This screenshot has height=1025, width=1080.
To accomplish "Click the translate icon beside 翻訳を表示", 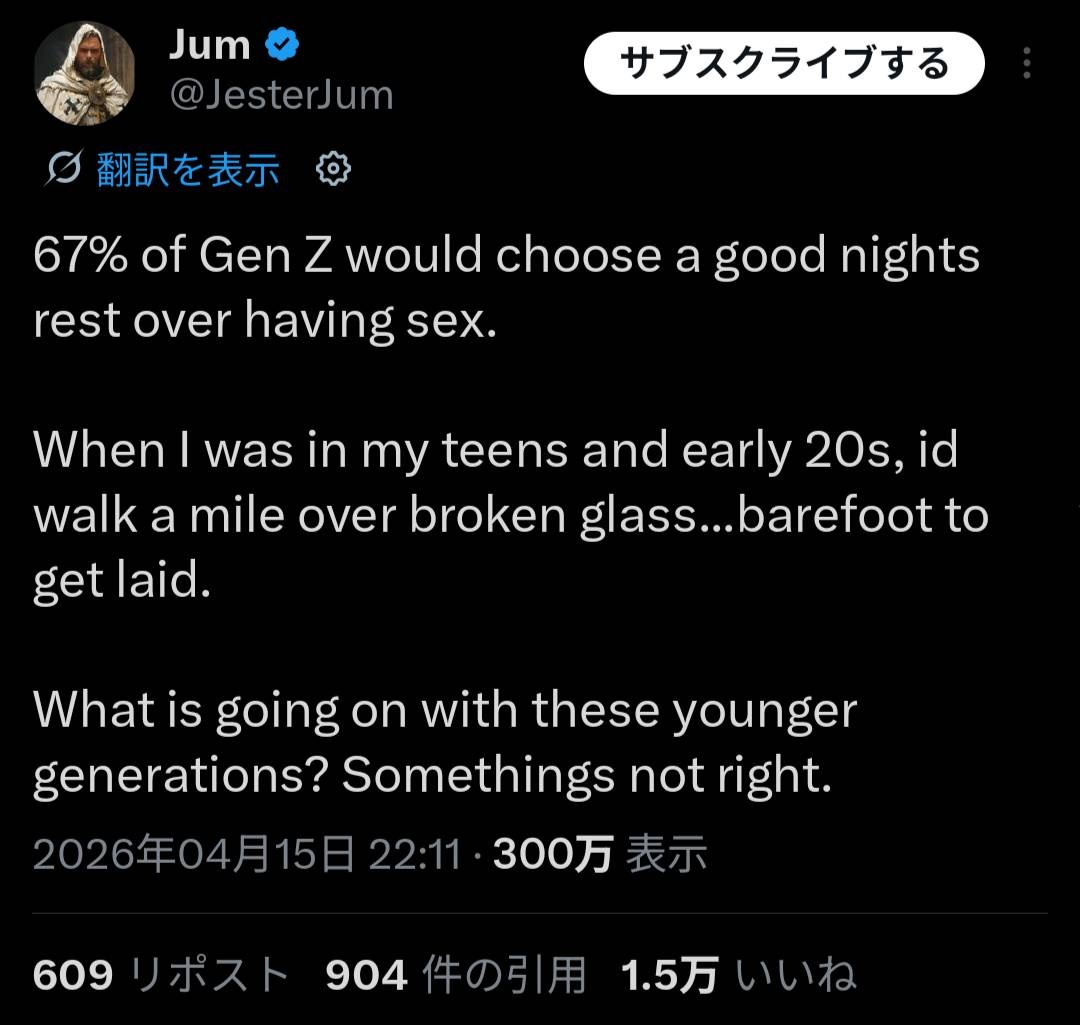I will coord(64,171).
